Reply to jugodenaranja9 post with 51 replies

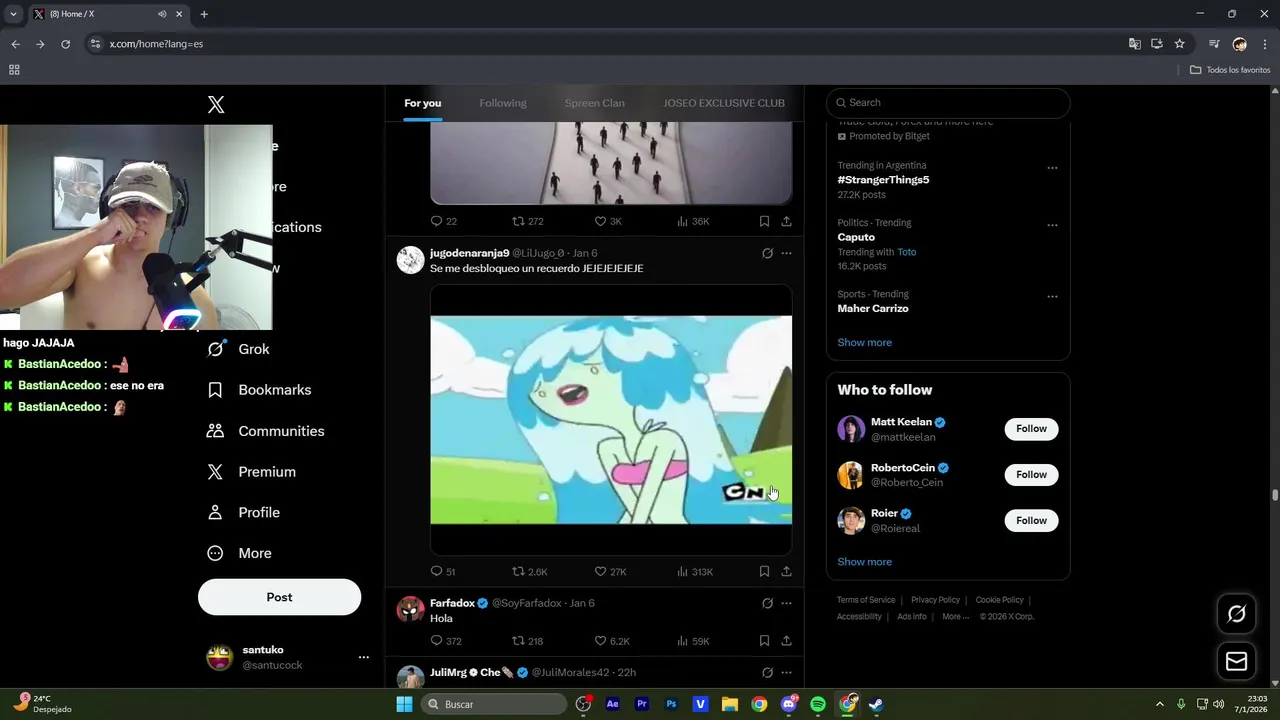point(443,572)
